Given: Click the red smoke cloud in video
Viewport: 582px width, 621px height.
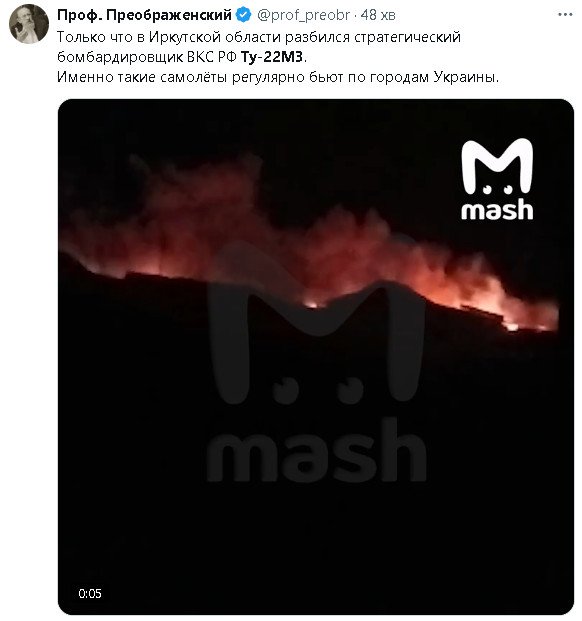Looking at the screenshot, I should (x=309, y=238).
